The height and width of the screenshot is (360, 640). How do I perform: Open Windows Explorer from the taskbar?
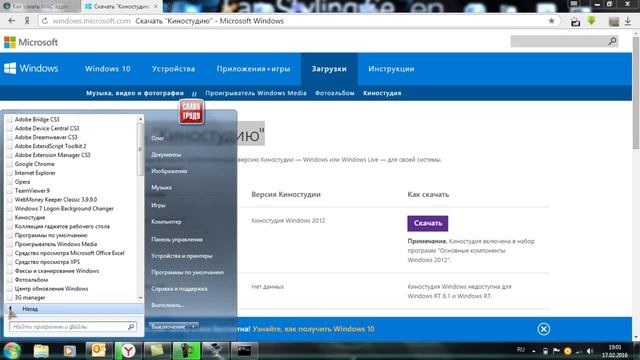click(41, 351)
